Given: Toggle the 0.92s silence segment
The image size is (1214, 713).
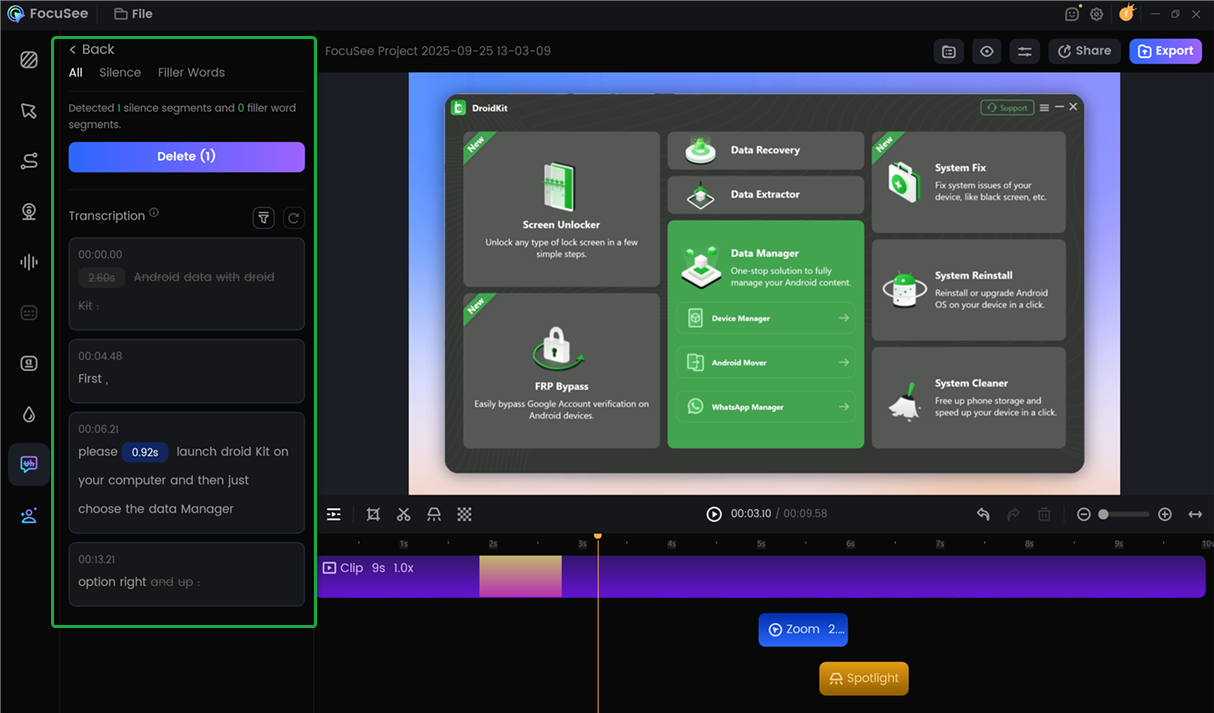Looking at the screenshot, I should tap(145, 452).
